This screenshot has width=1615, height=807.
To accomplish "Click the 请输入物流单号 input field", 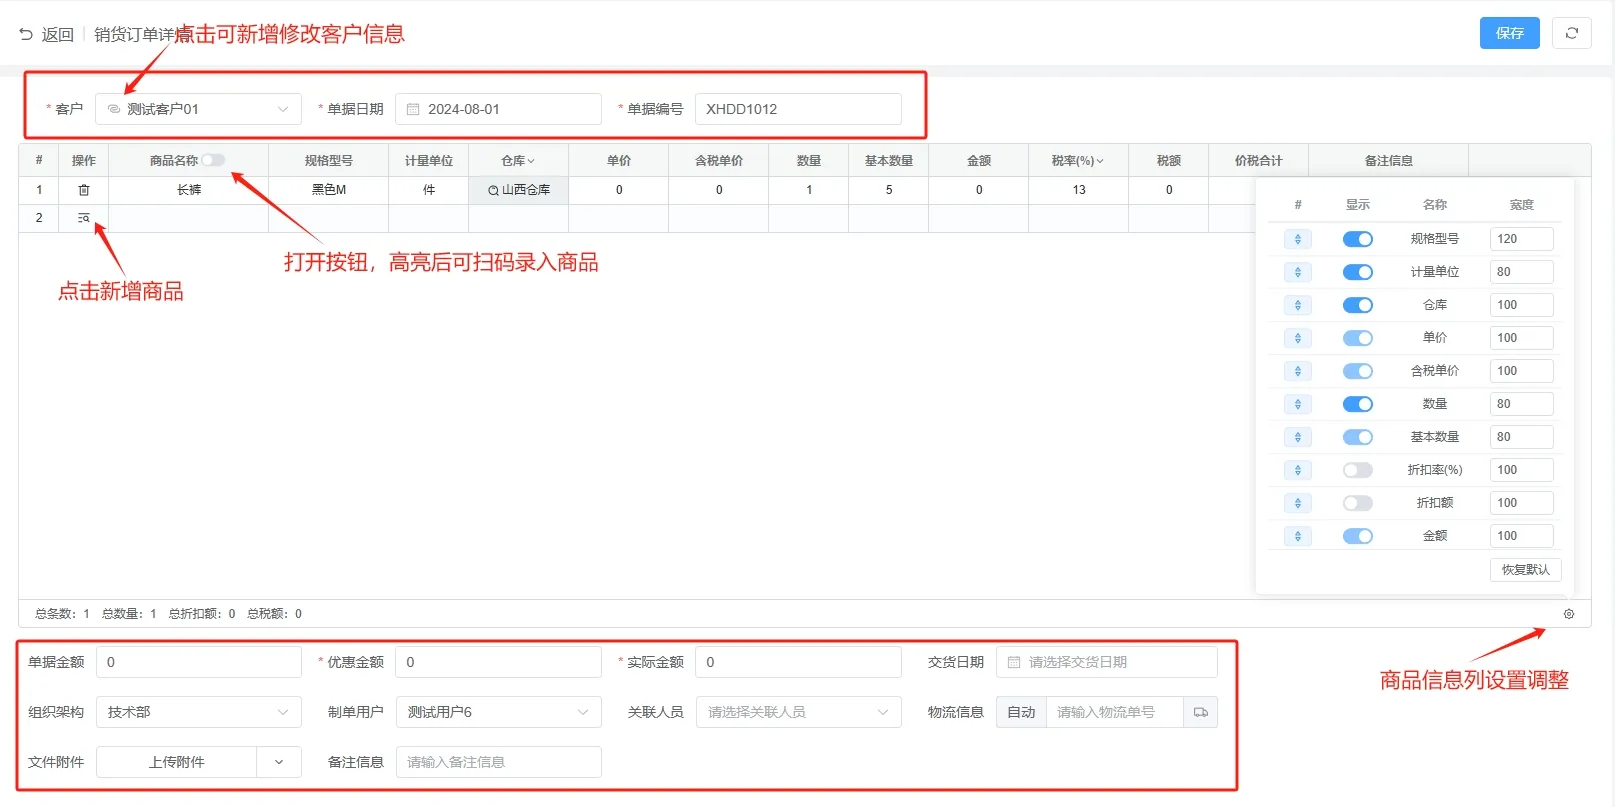I will (x=1114, y=712).
